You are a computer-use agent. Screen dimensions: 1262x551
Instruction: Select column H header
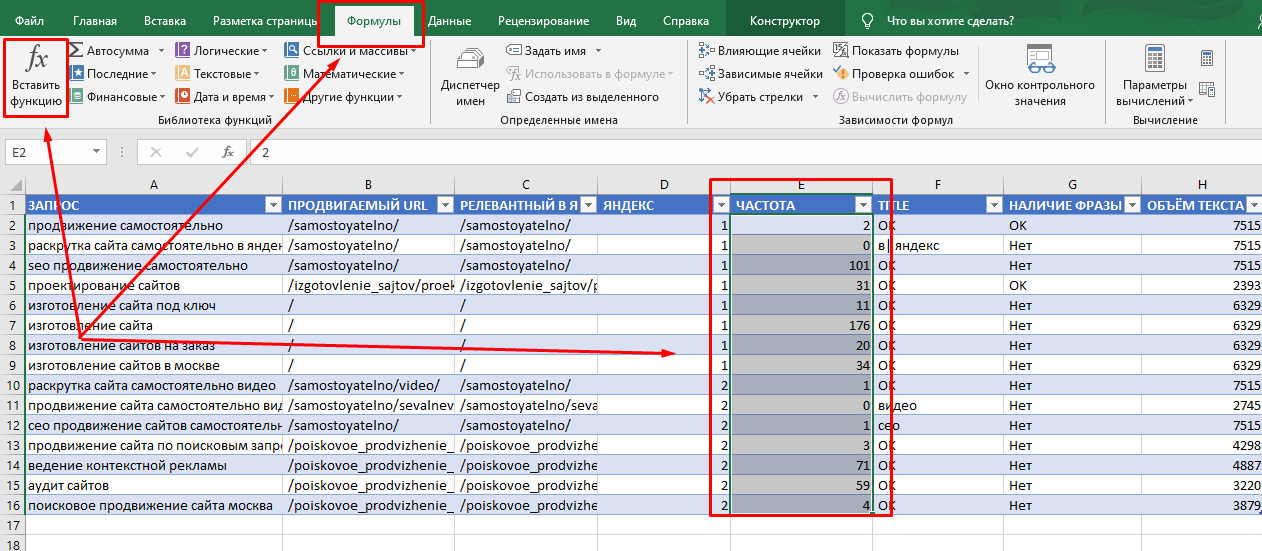pos(1202,185)
